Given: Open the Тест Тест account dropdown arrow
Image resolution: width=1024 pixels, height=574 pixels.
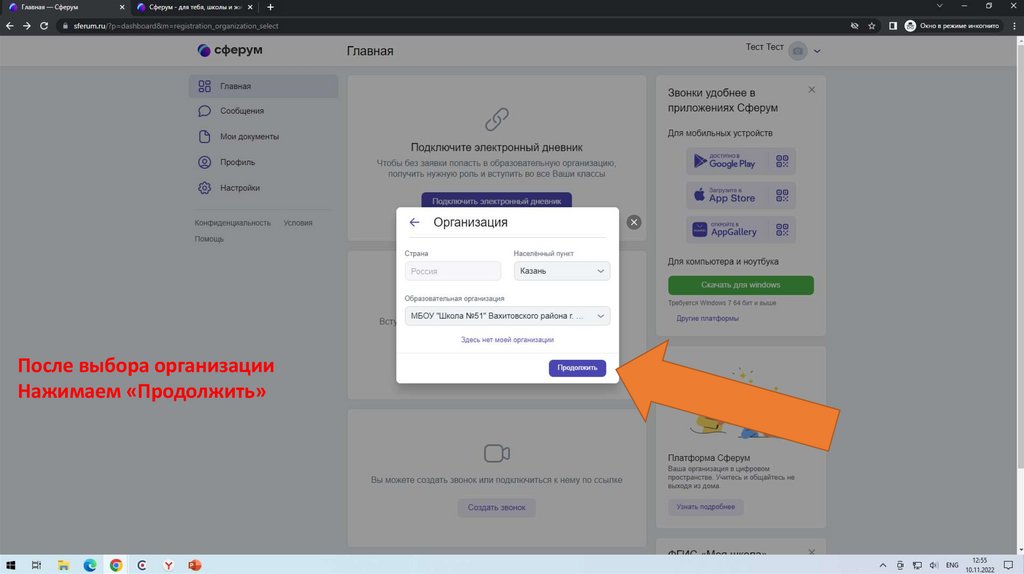Looking at the screenshot, I should tap(817, 51).
